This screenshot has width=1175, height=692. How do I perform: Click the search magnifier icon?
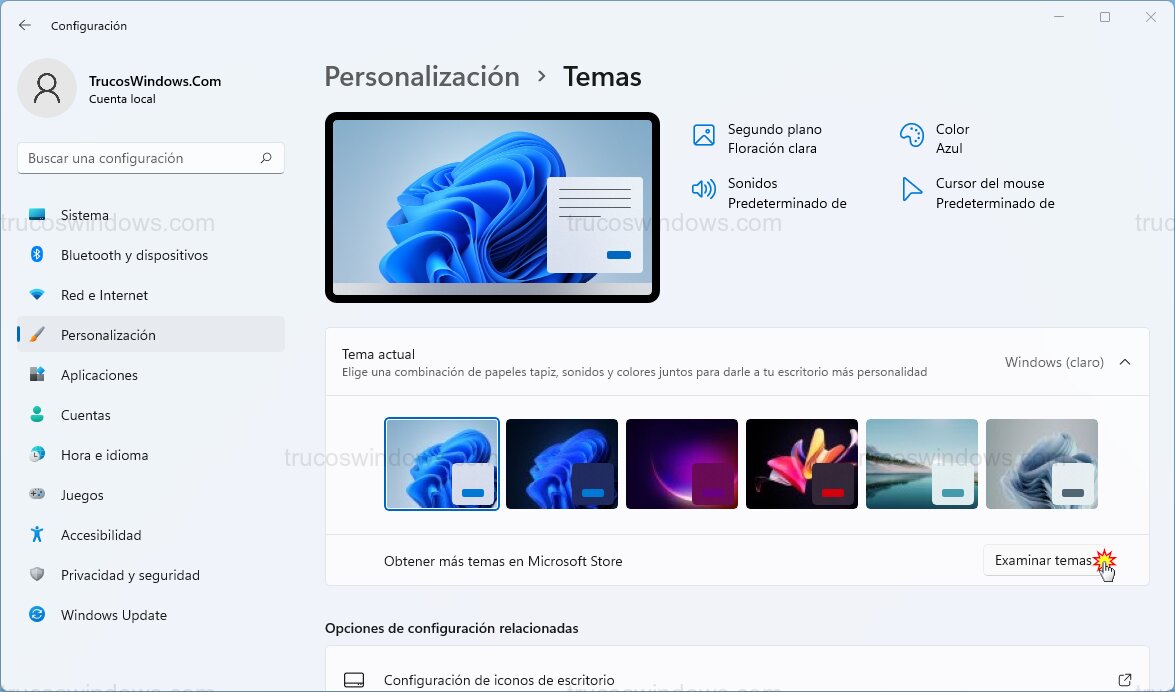click(266, 158)
